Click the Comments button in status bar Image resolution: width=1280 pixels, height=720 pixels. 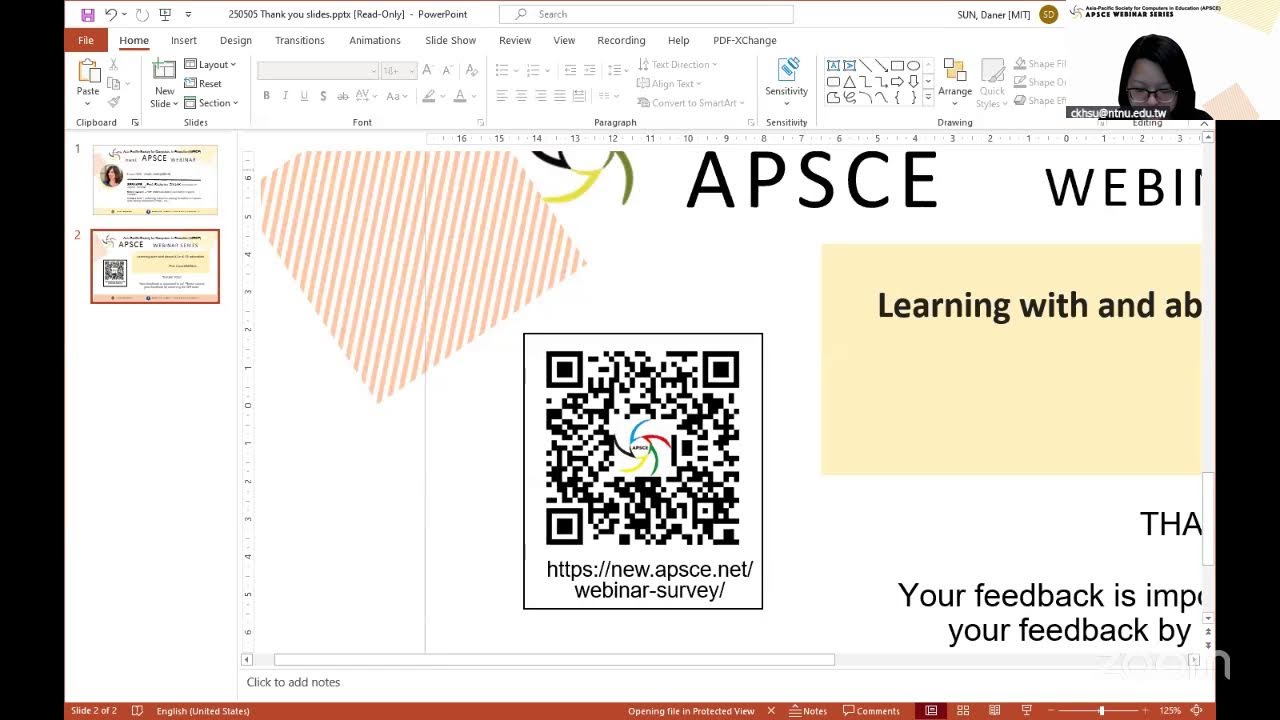[x=871, y=711]
